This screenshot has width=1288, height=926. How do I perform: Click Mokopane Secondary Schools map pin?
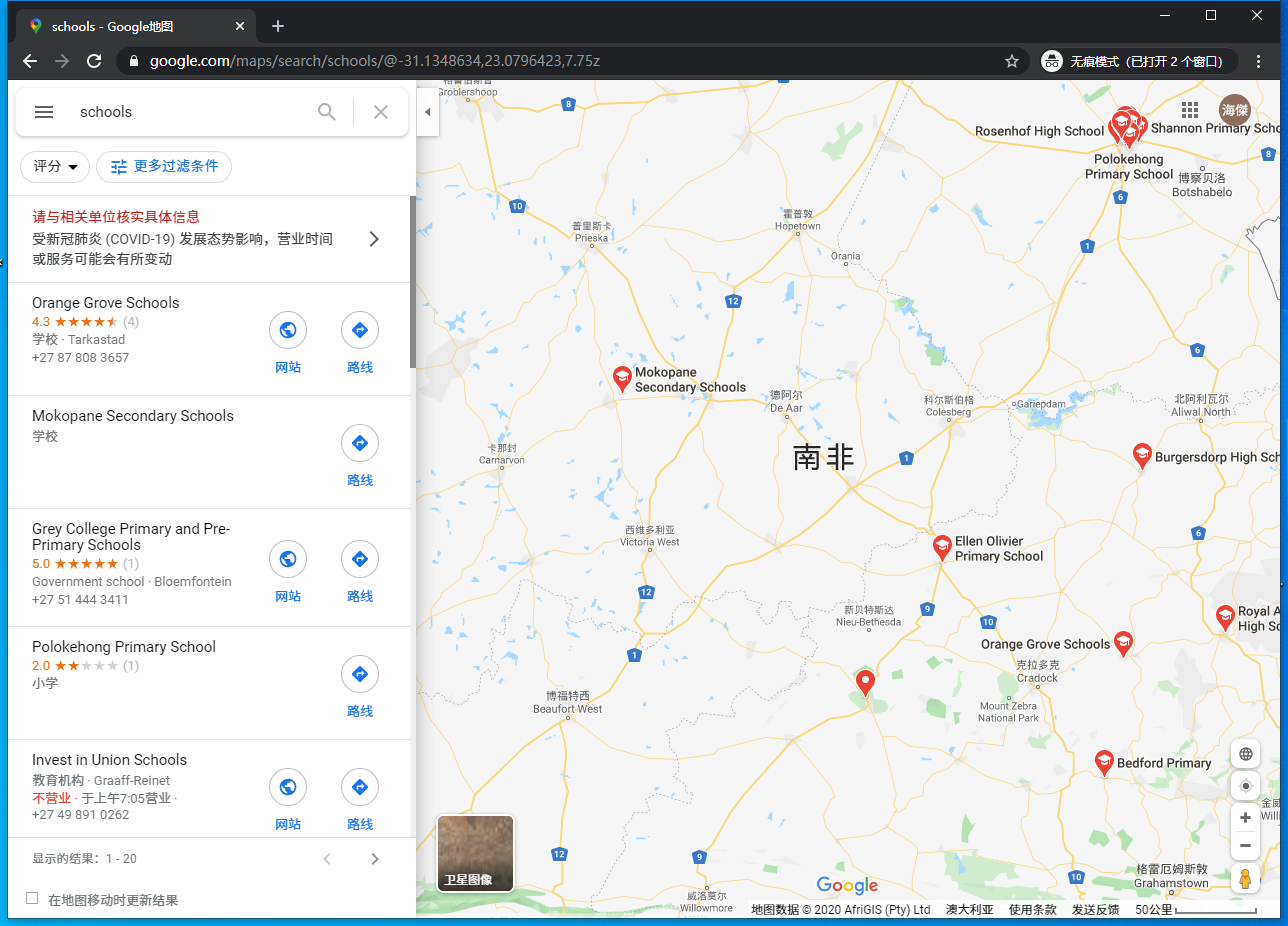coord(622,379)
